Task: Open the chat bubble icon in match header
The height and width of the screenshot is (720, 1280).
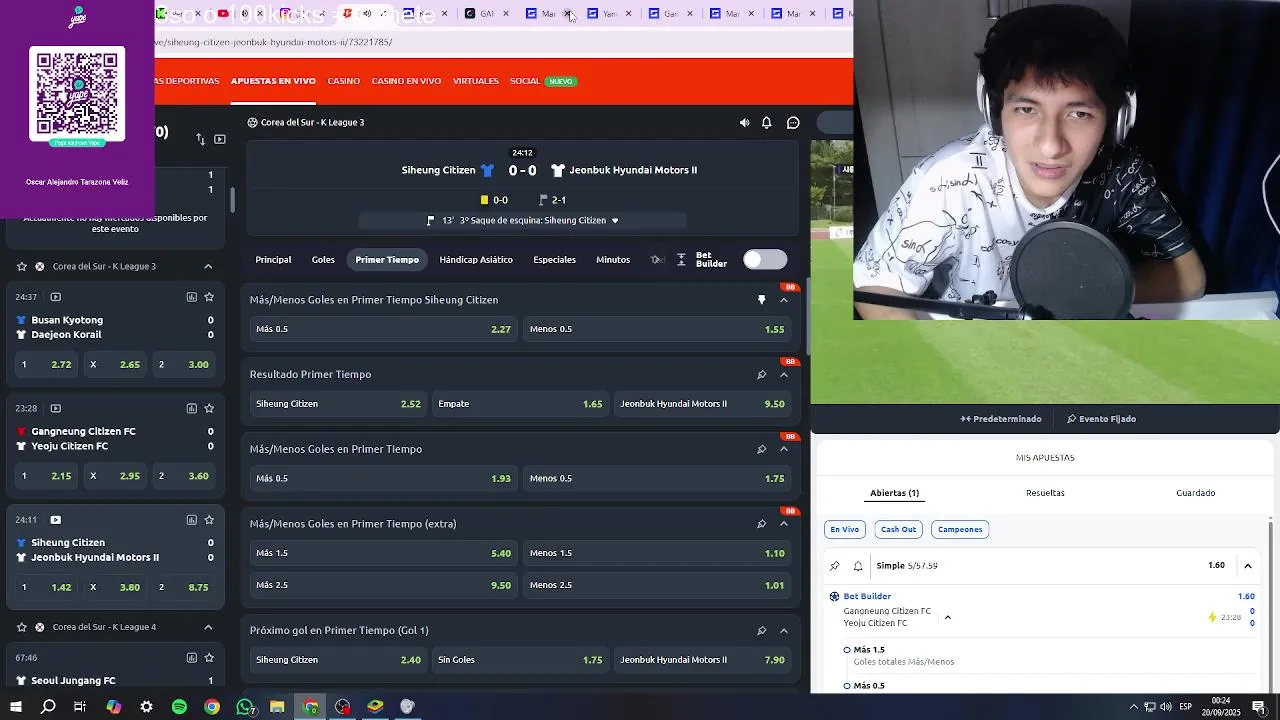Action: click(x=793, y=123)
